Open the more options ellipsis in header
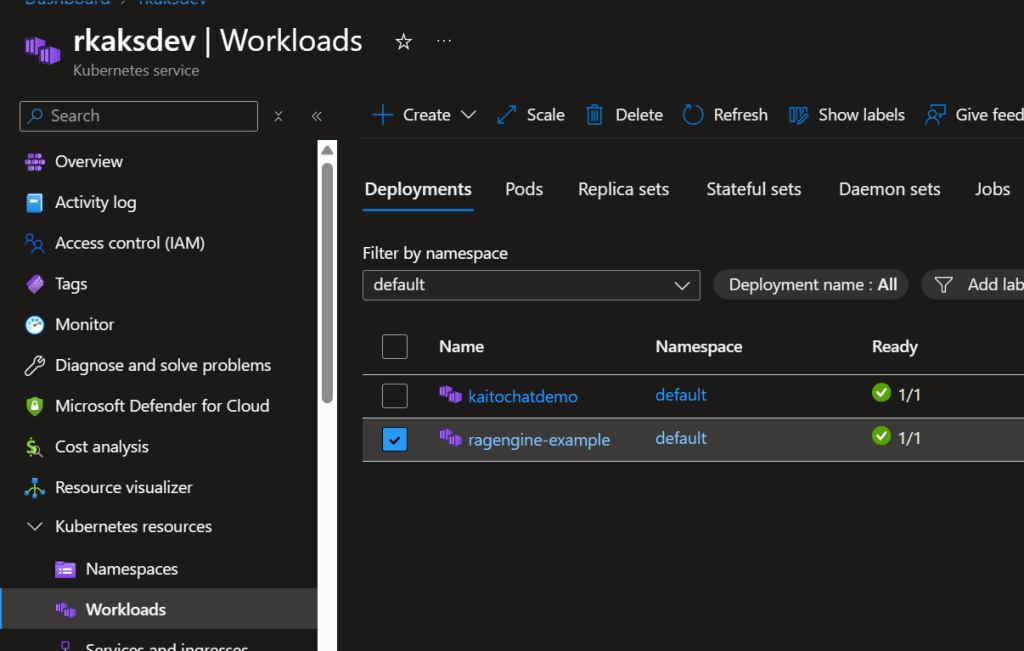Image resolution: width=1024 pixels, height=651 pixels. click(444, 42)
